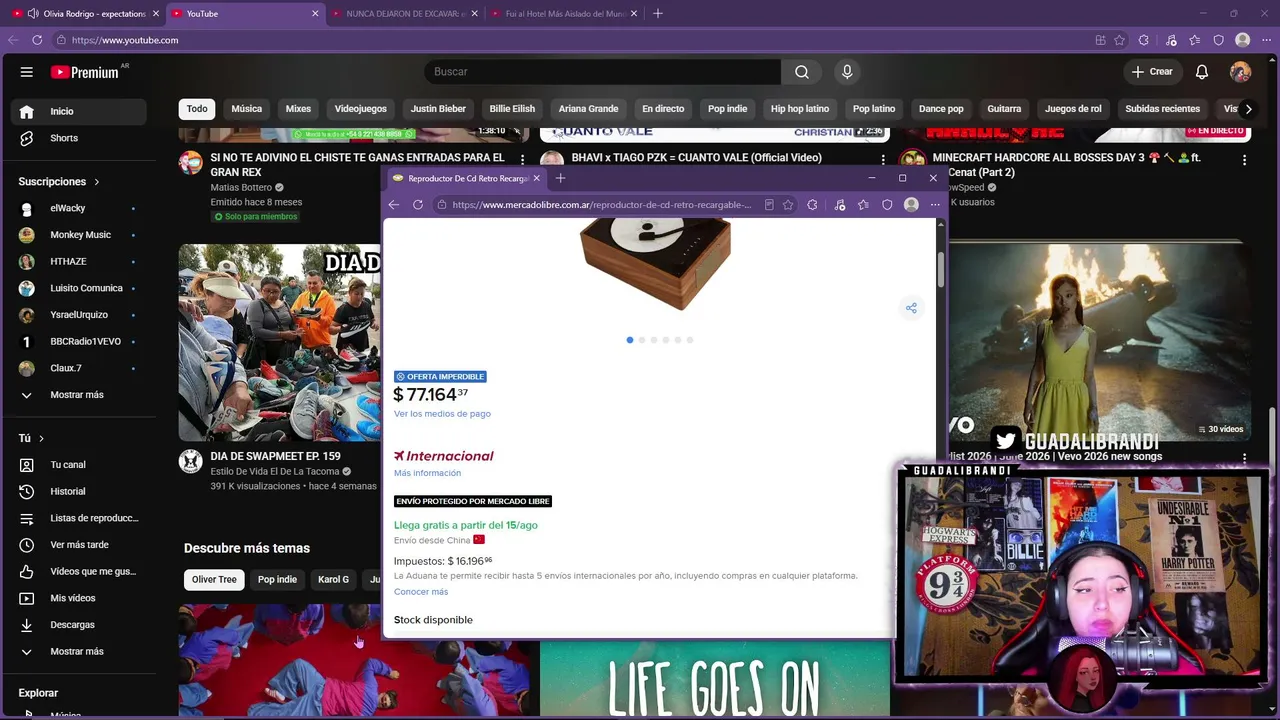Show more subscriptions under Claux.7
The height and width of the screenshot is (720, 1280).
click(77, 395)
